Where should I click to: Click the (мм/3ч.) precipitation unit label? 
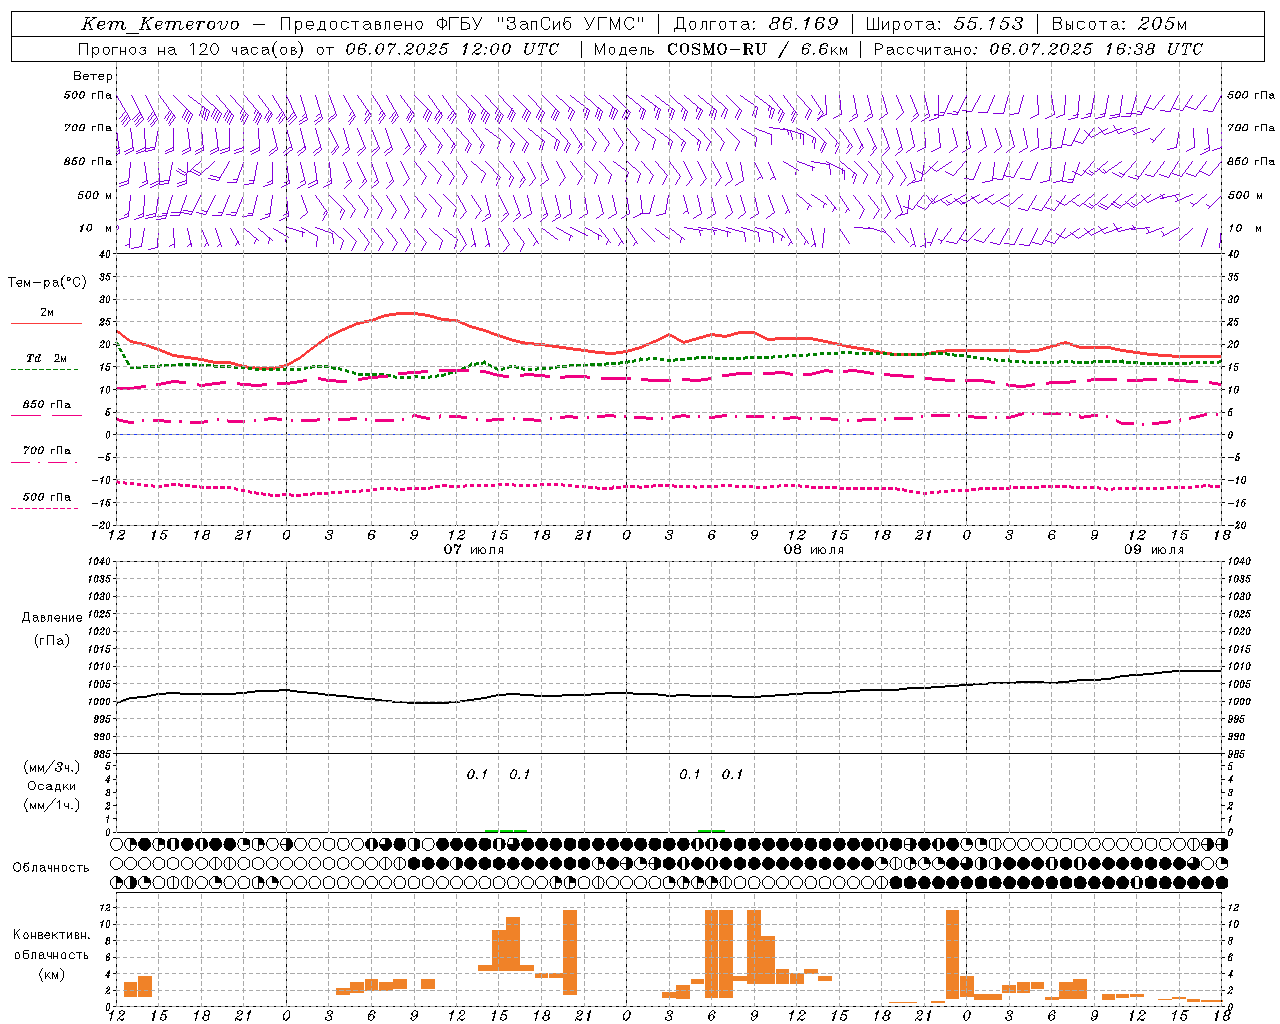click(51, 767)
